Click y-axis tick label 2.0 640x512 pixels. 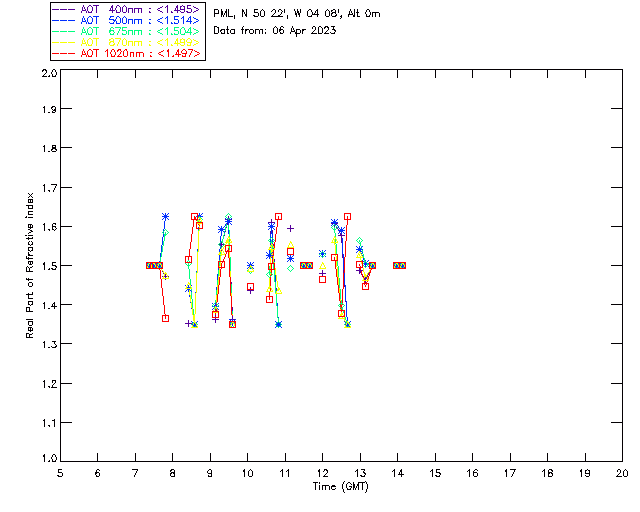(49, 73)
